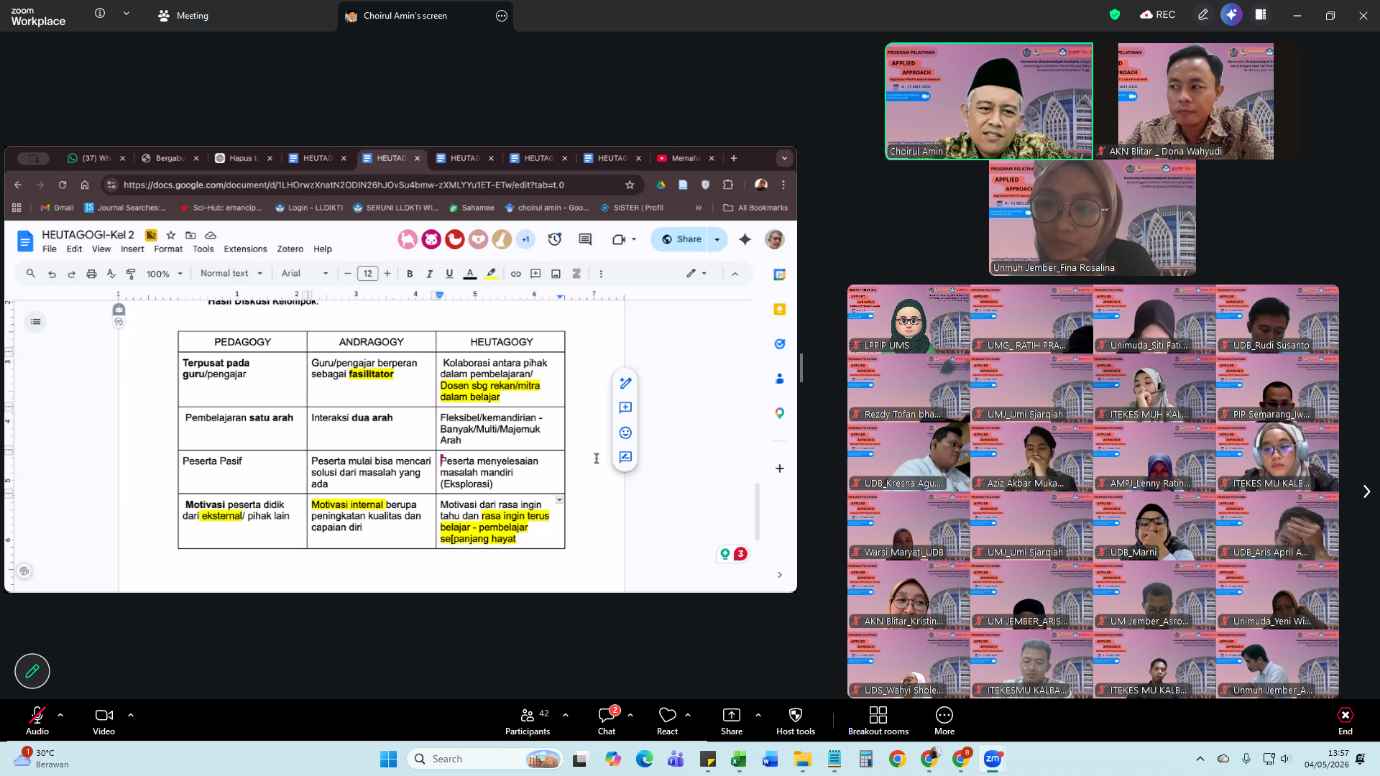1380x776 pixels.
Task: Click the font size 12 input box
Action: (367, 274)
